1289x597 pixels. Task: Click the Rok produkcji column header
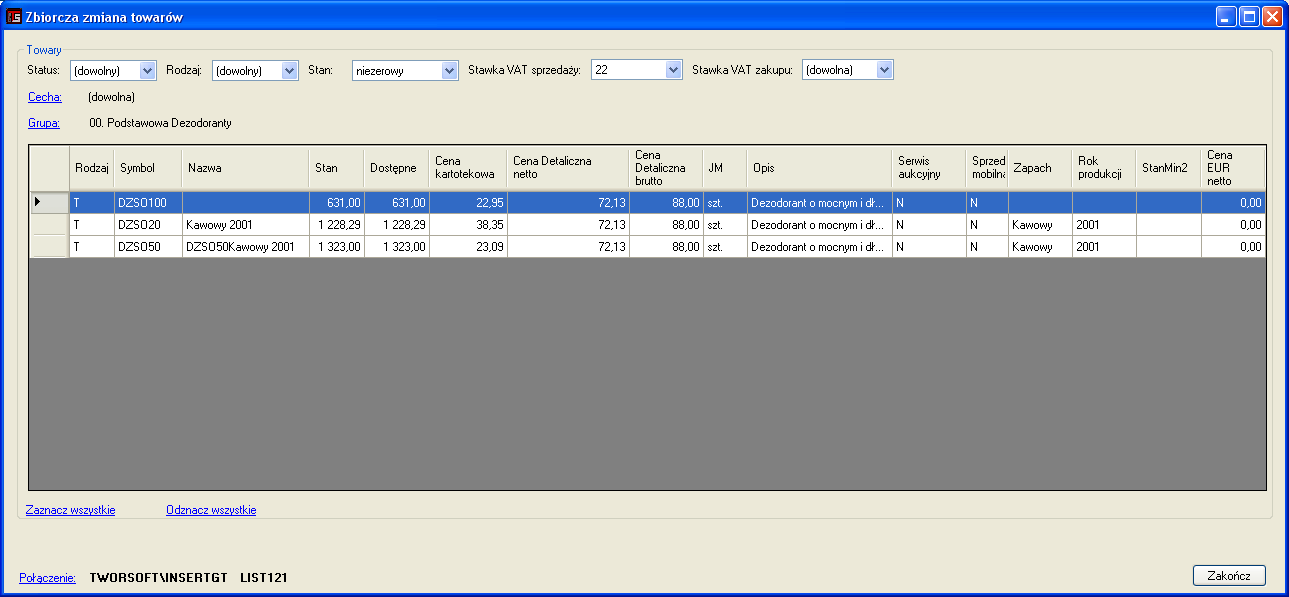pyautogui.click(x=1104, y=168)
